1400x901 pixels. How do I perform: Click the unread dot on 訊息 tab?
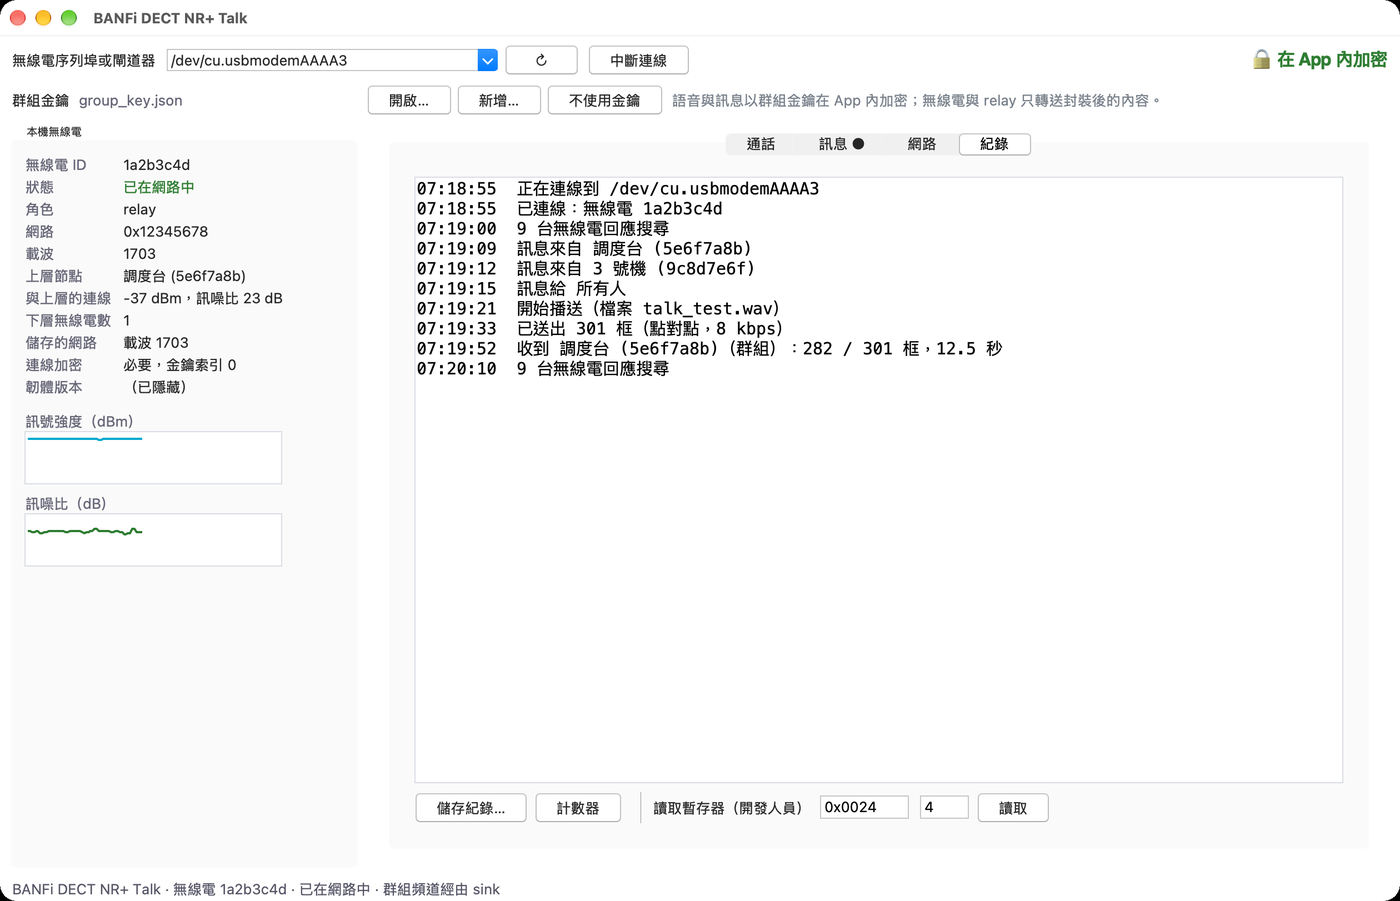858,144
